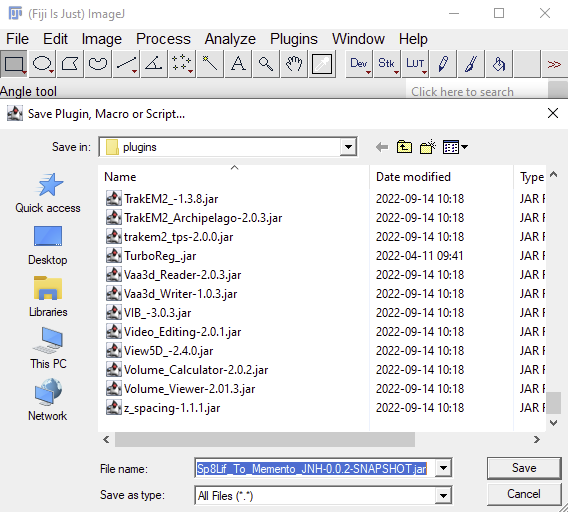Screen dimensions: 568x512
Task: Click the Cancel button
Action: [x=524, y=494]
